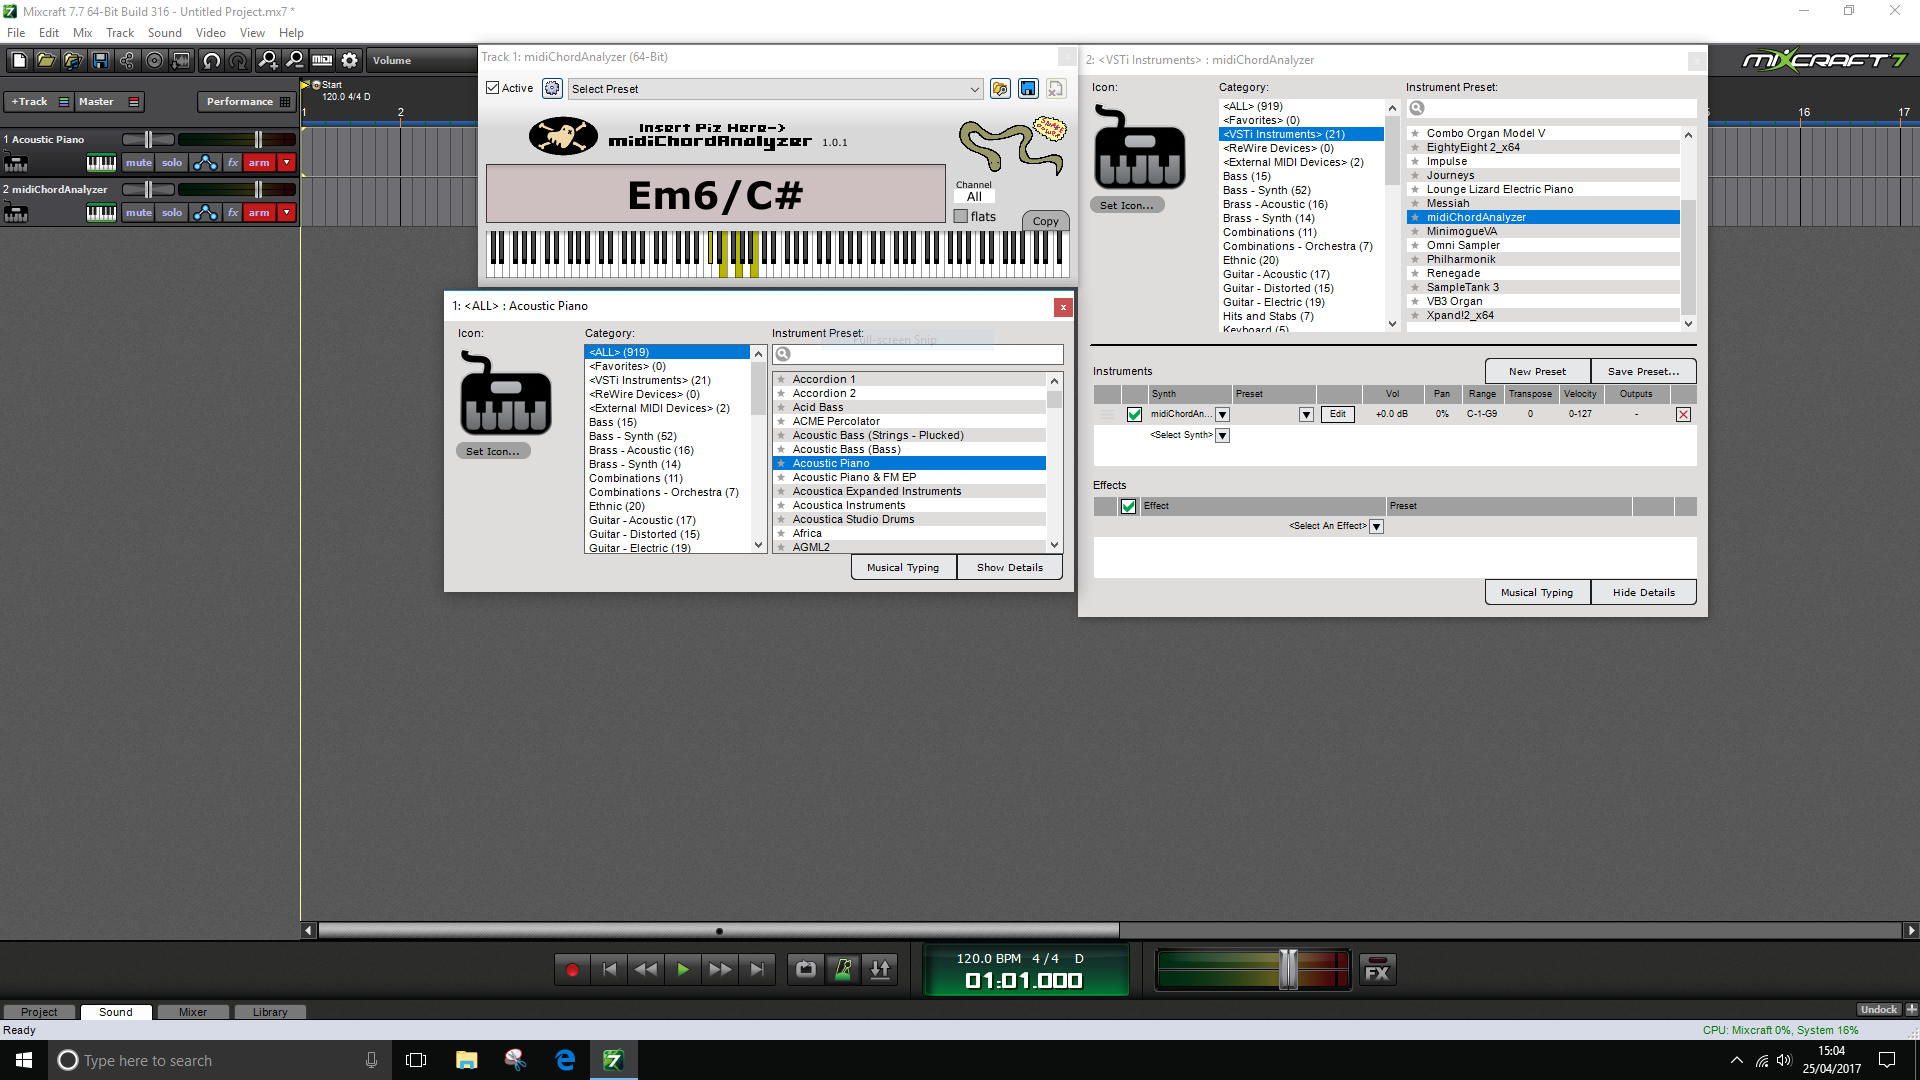The image size is (1920, 1080).
Task: Click the Save Preset button in instrument panel
Action: pyautogui.click(x=1642, y=371)
